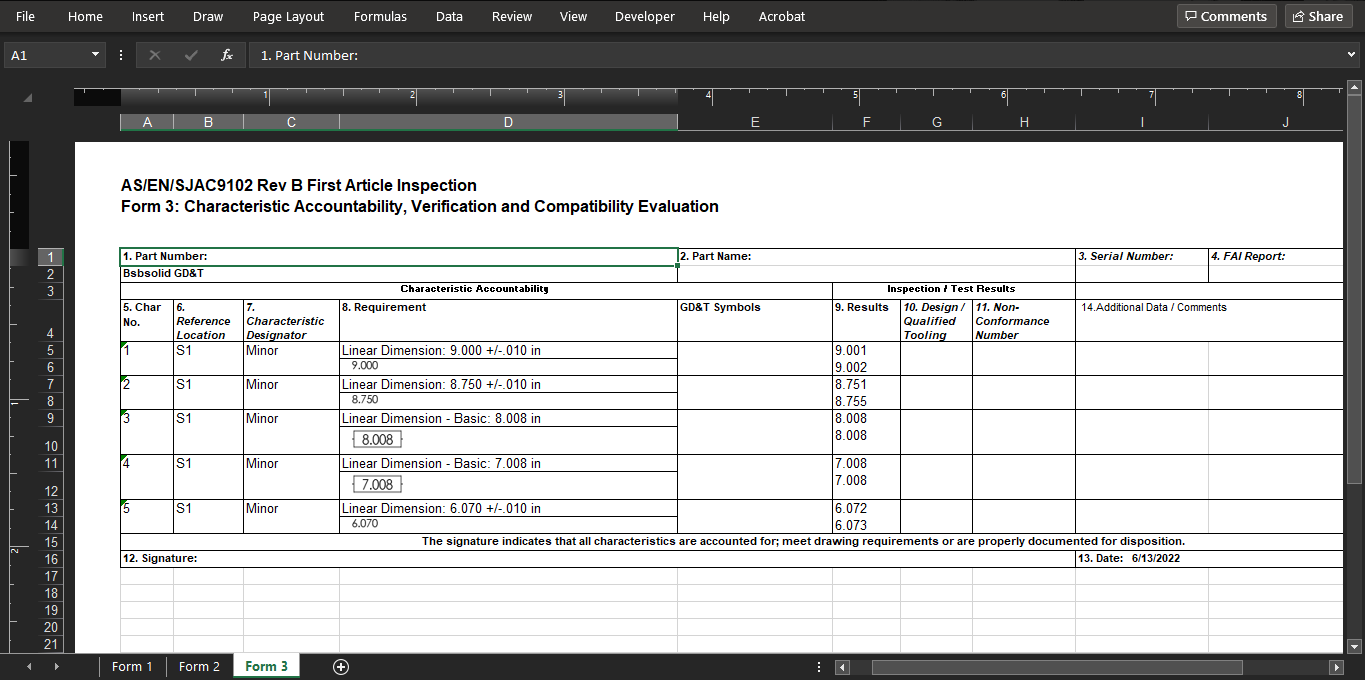Switch to the Form 1 sheet tab
The height and width of the screenshot is (680, 1365).
click(x=132, y=667)
